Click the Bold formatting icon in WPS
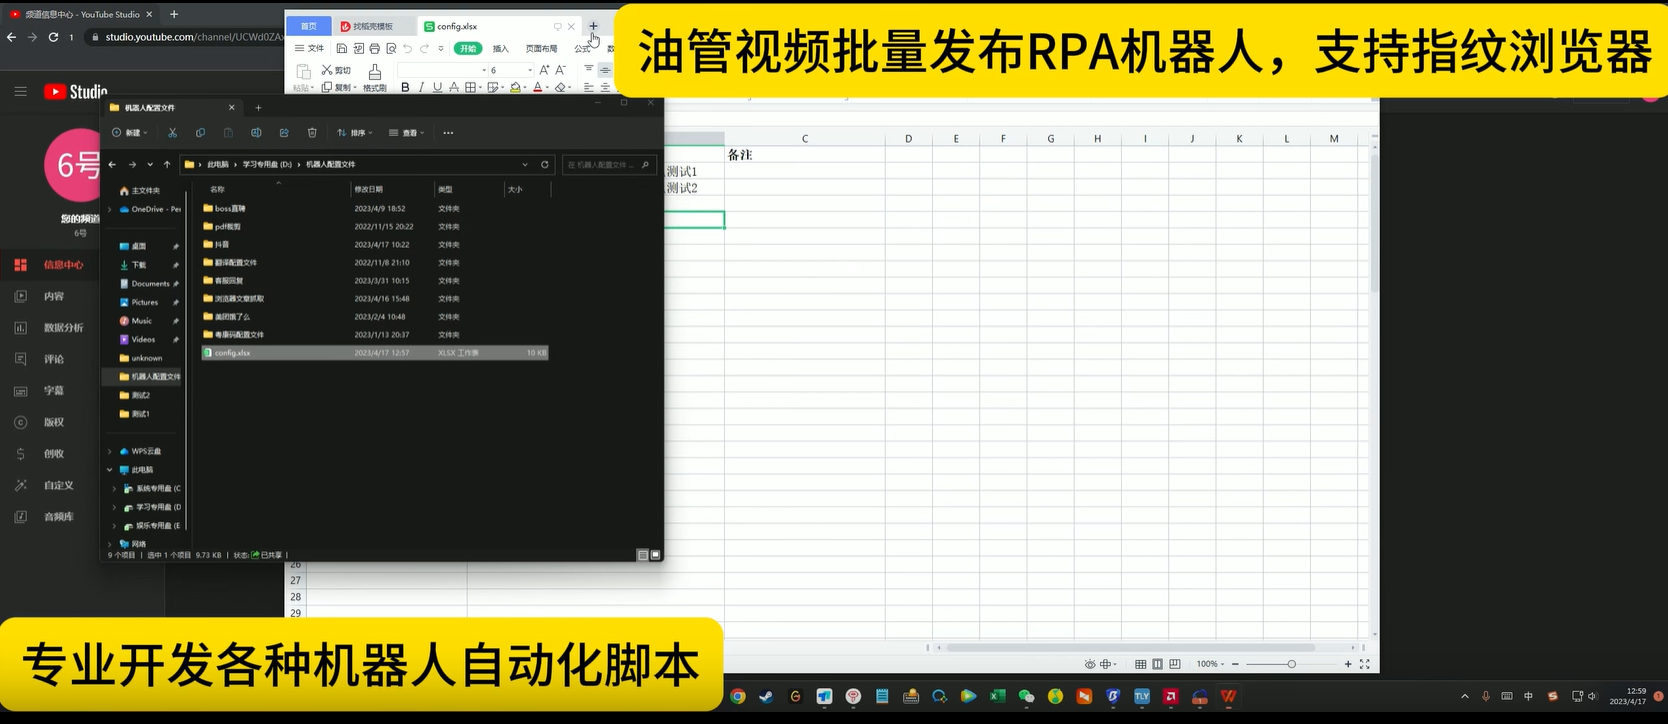Image resolution: width=1668 pixels, height=724 pixels. pyautogui.click(x=405, y=88)
